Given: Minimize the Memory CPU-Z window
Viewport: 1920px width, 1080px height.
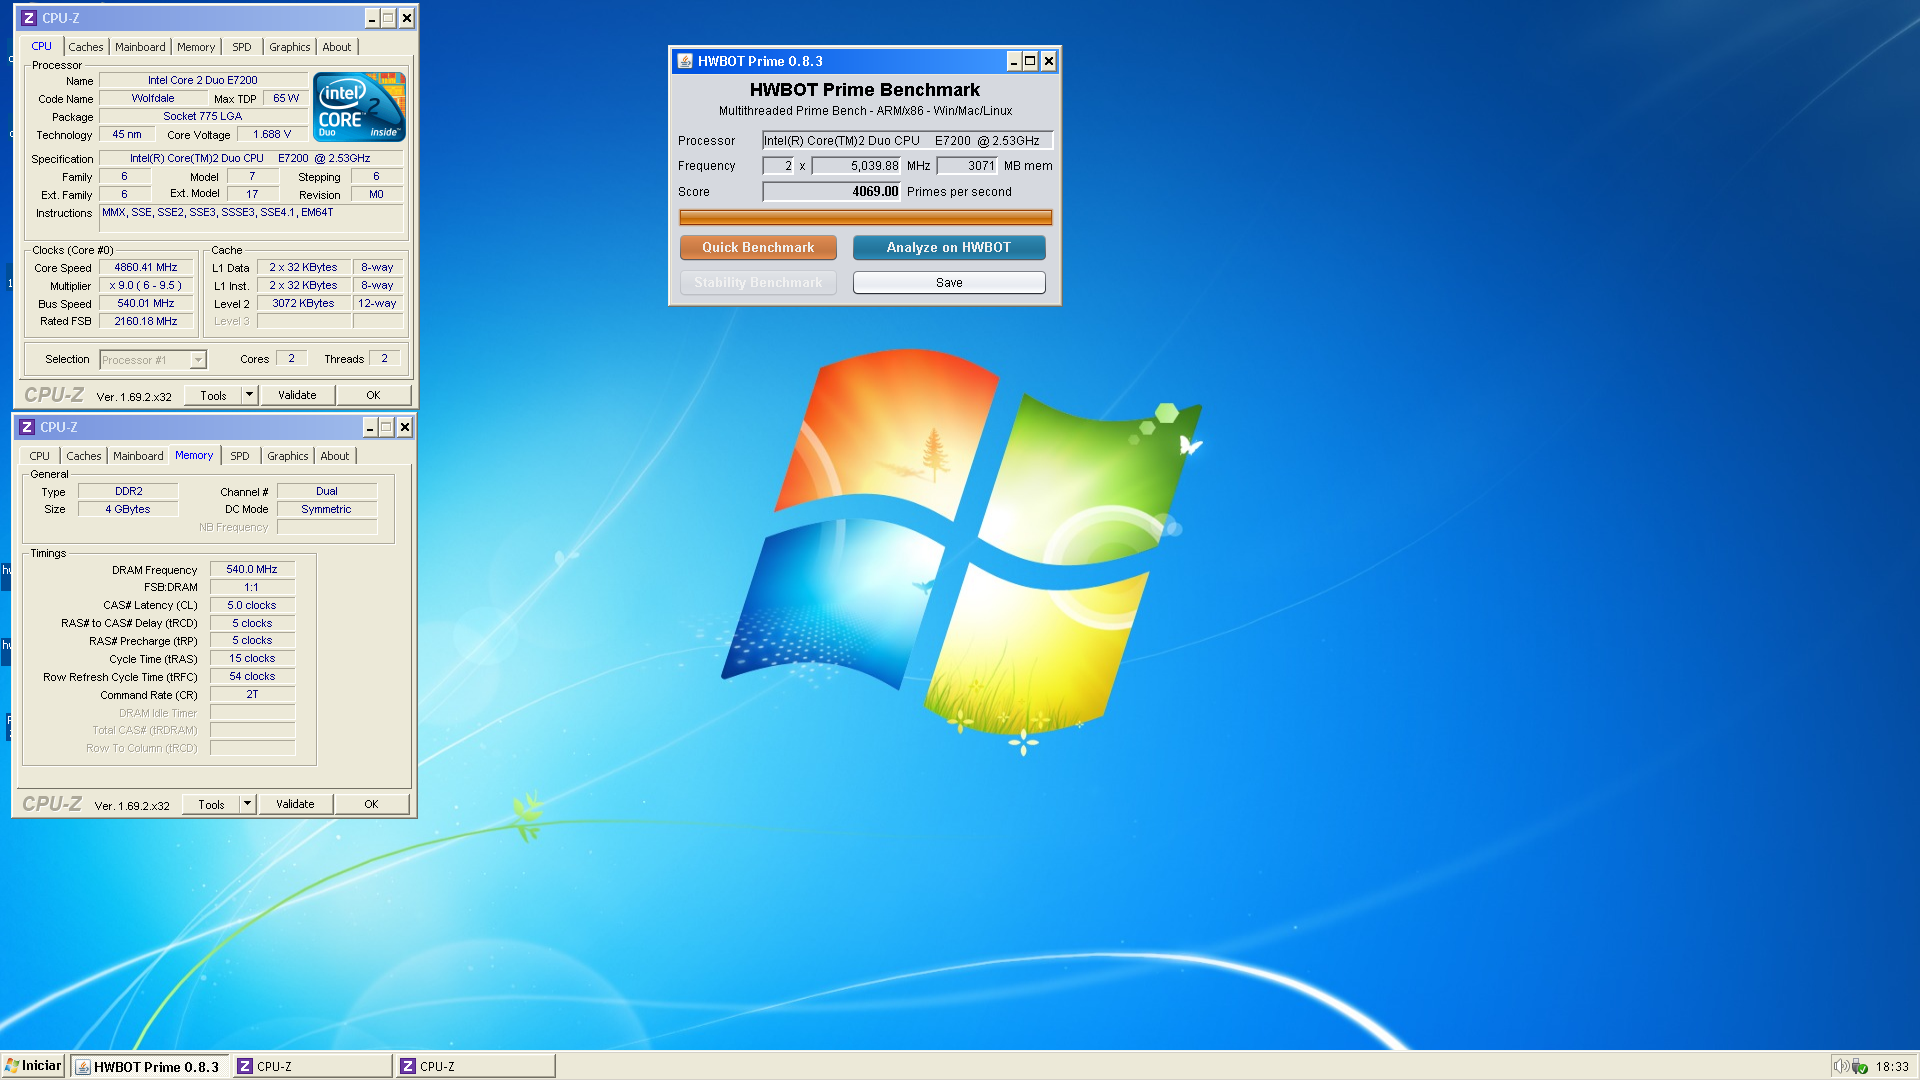Looking at the screenshot, I should [370, 427].
